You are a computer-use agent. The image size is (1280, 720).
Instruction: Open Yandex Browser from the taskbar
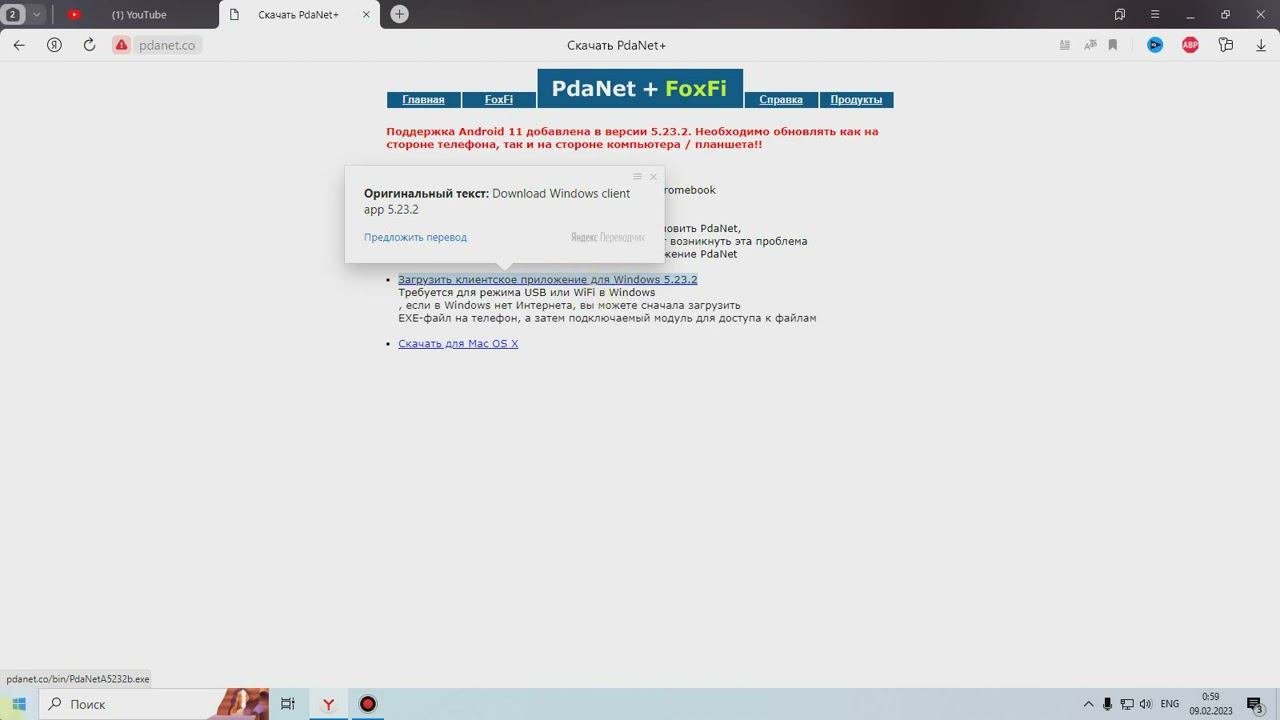pos(328,704)
